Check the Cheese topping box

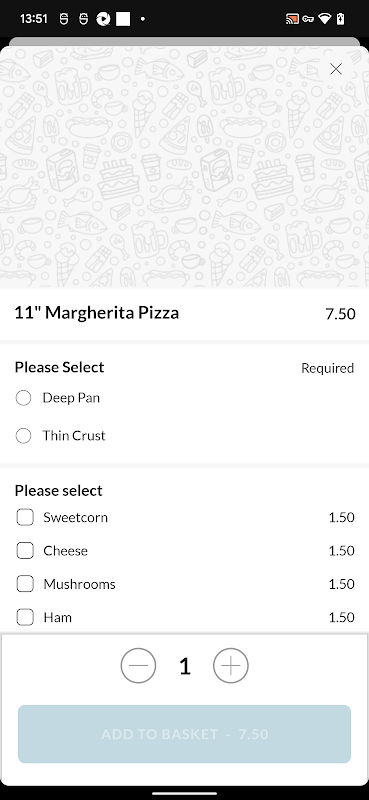[25, 551]
